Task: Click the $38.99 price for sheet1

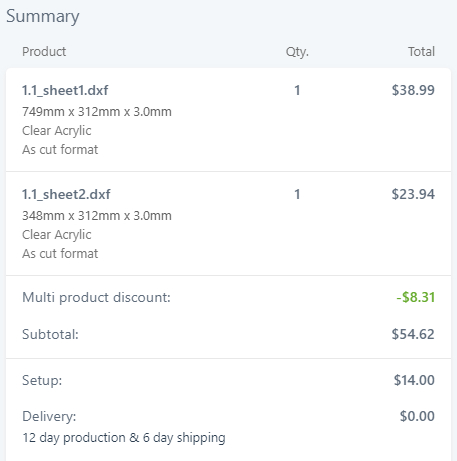Action: [413, 90]
